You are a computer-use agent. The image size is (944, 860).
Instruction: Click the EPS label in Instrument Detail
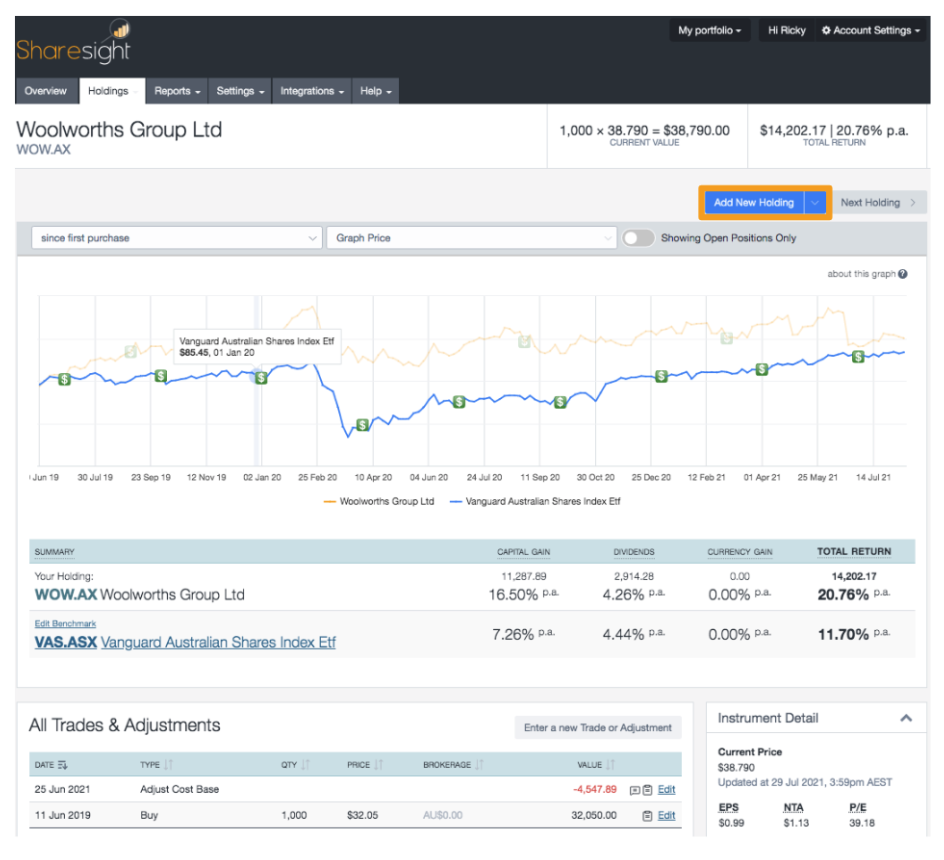(728, 808)
